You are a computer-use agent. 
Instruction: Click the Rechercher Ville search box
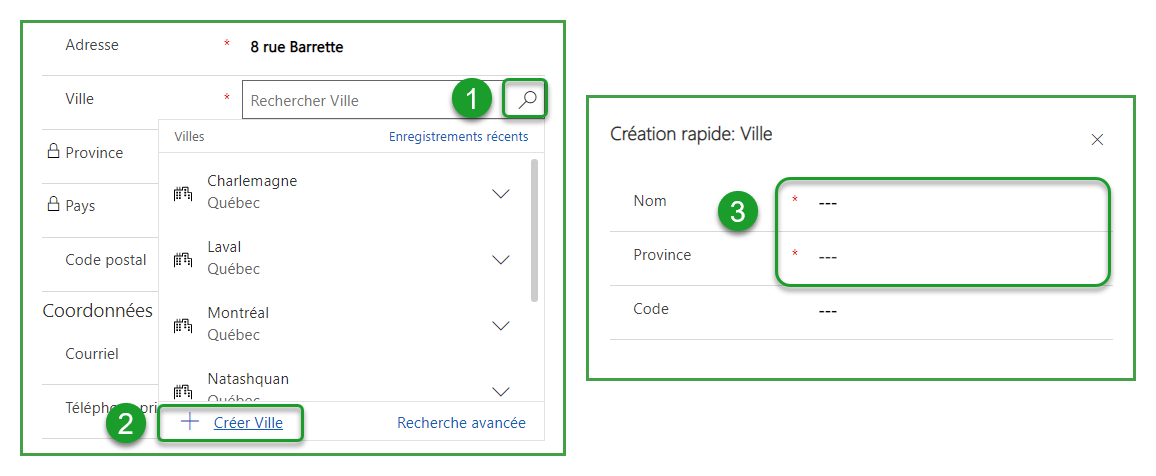(345, 100)
